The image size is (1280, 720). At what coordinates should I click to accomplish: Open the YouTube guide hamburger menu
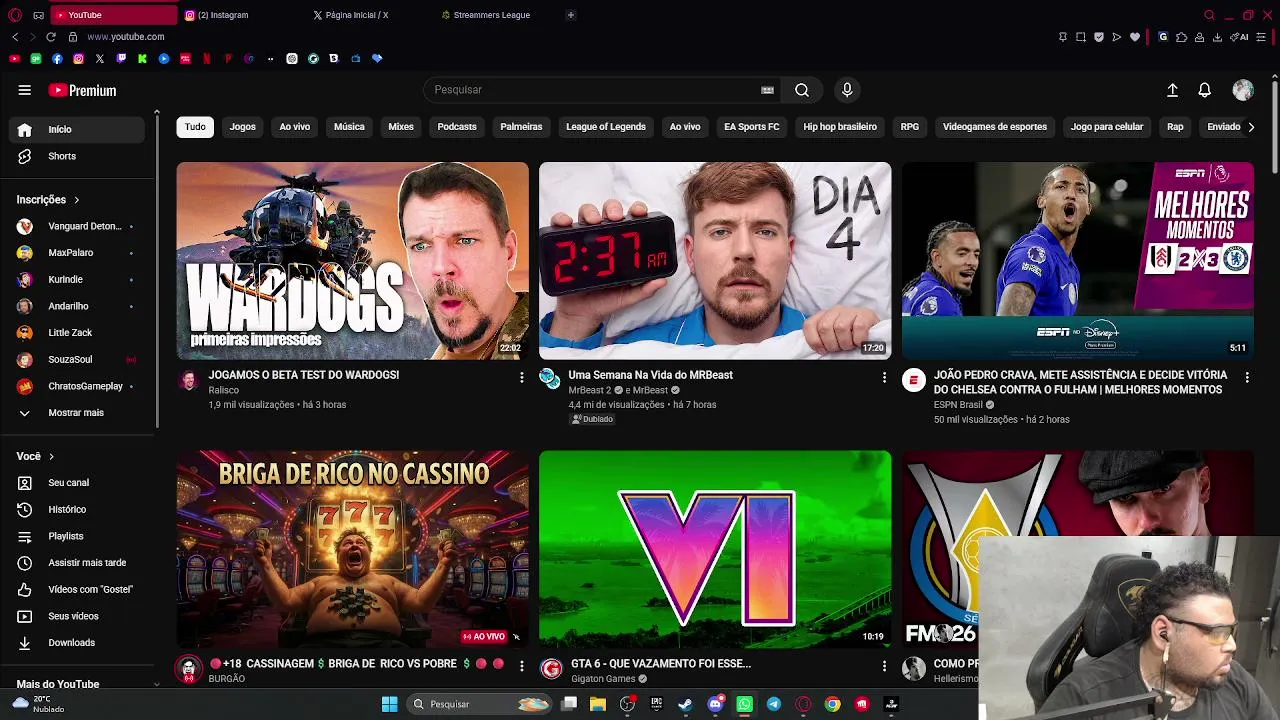(24, 90)
